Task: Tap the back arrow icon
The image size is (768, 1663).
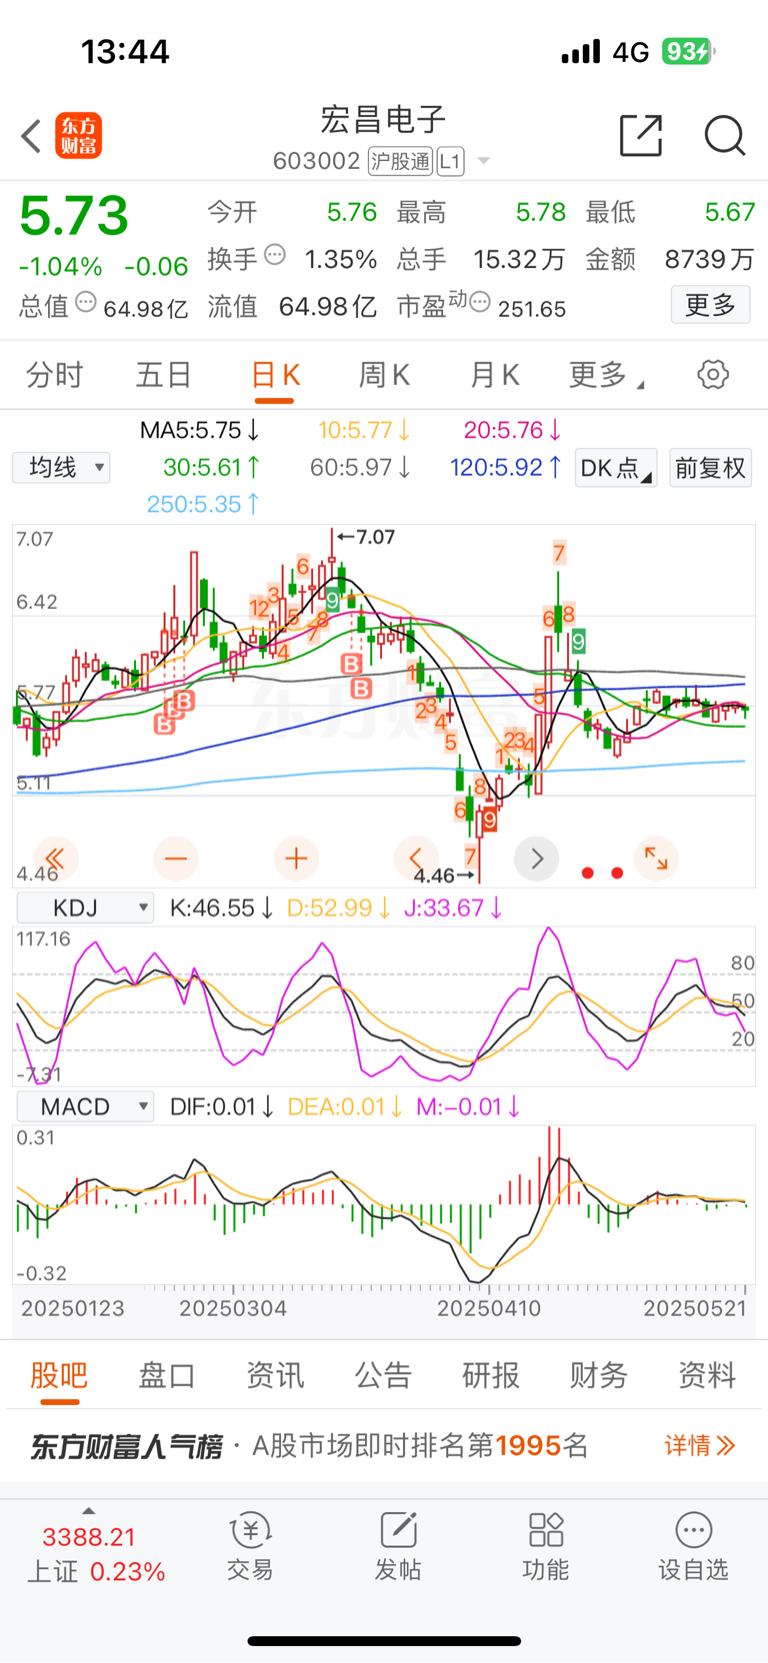Action: (31, 136)
